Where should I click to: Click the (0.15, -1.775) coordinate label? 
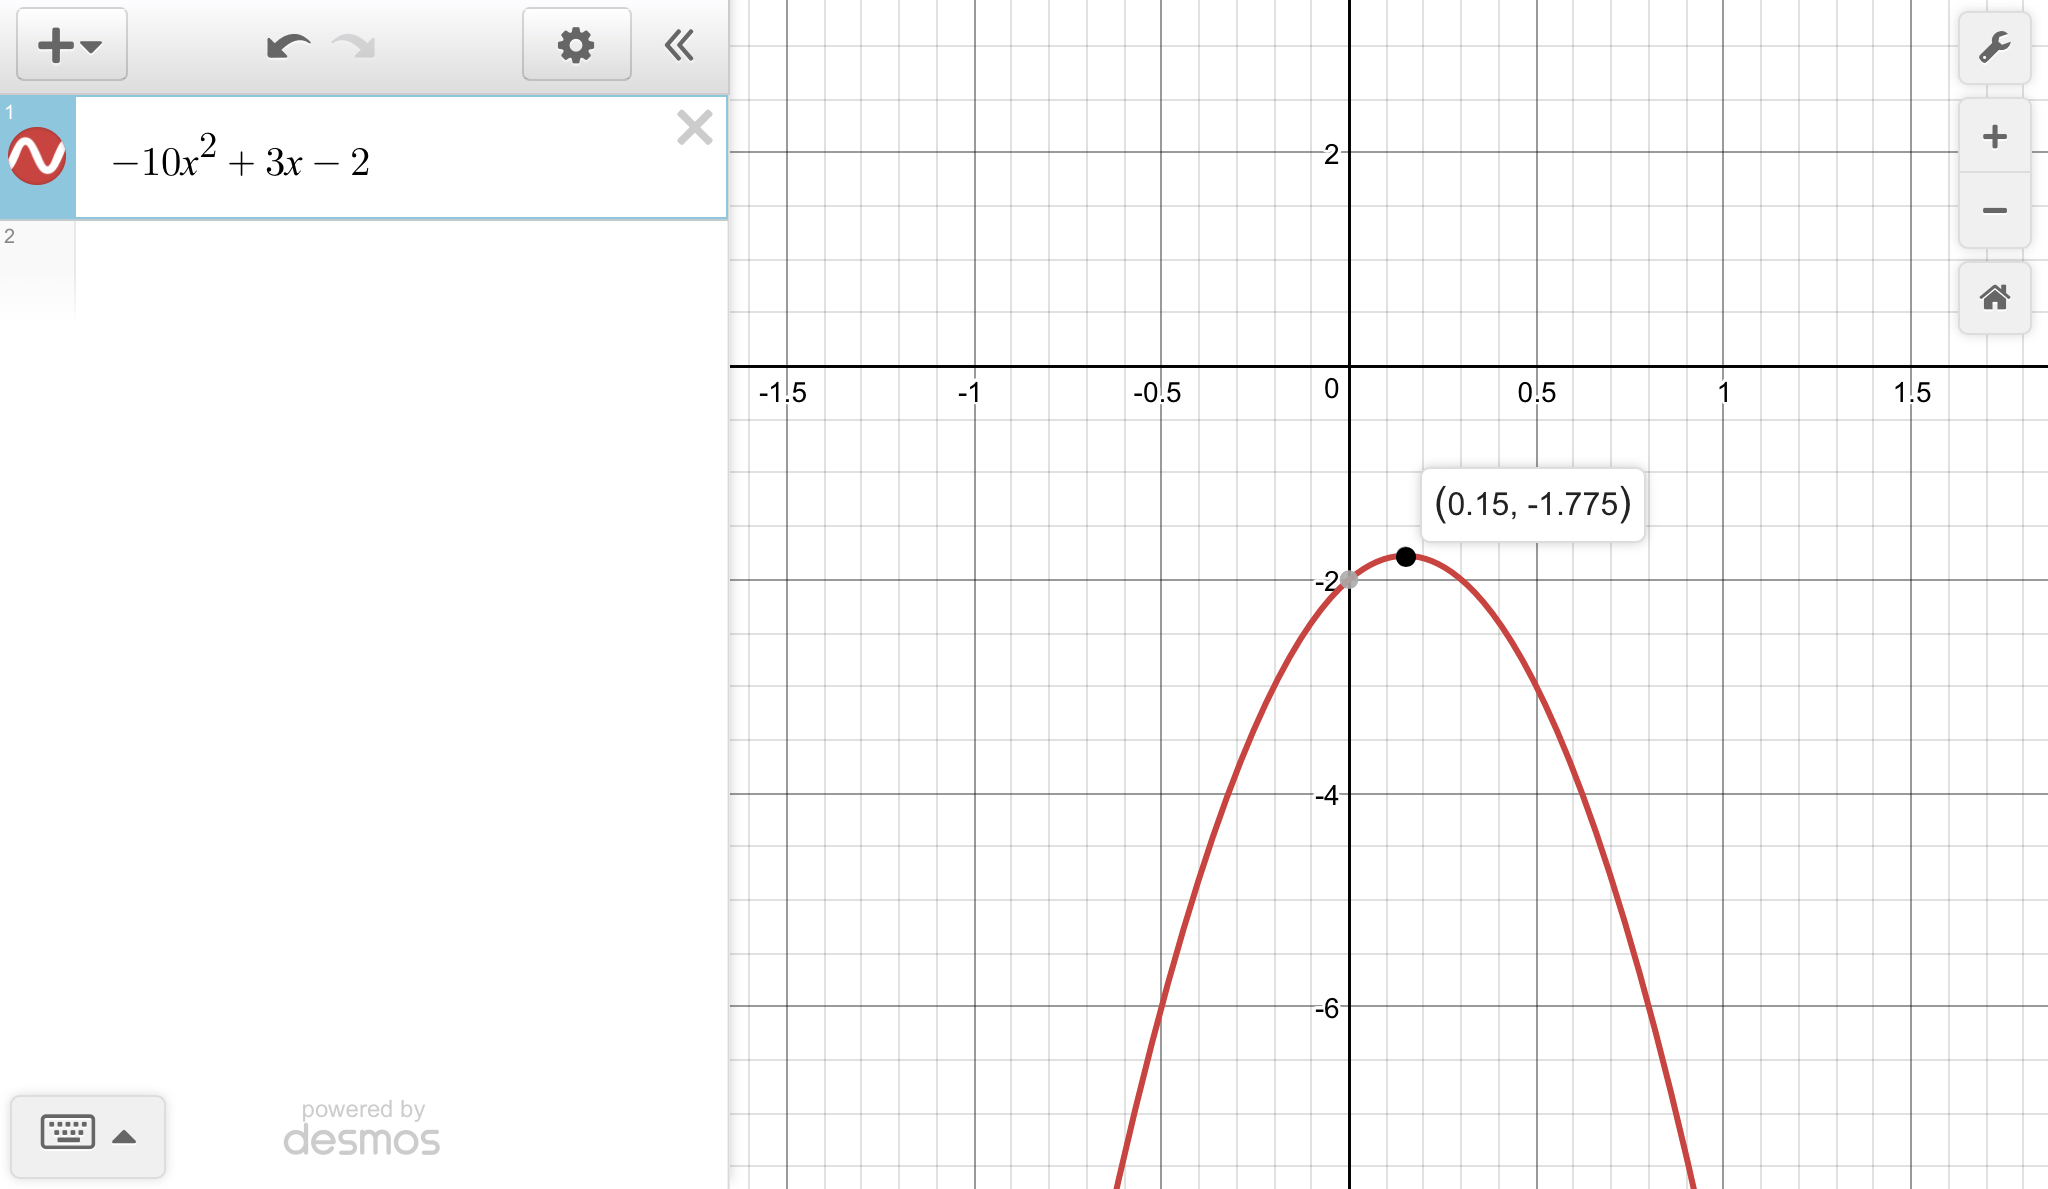point(1532,504)
